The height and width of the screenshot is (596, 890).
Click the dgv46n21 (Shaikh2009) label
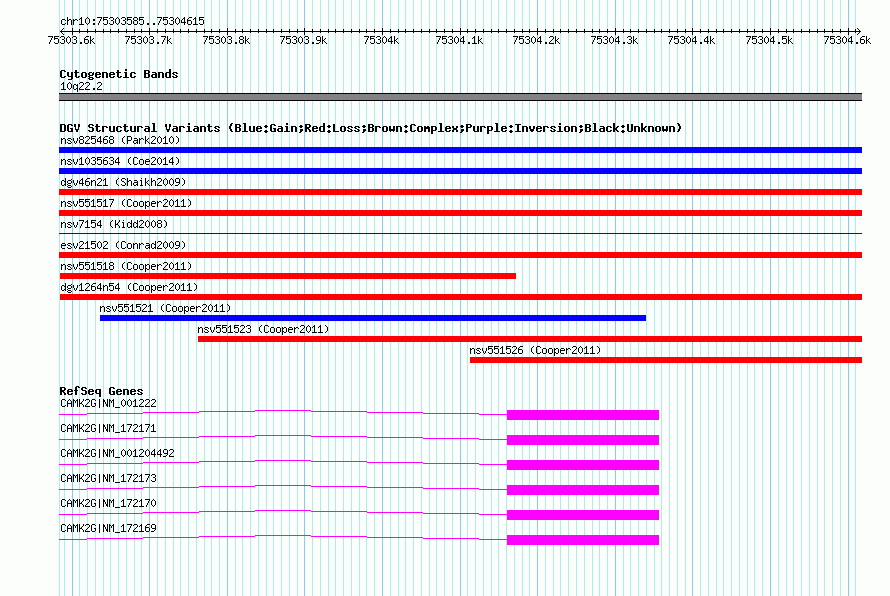pos(123,182)
